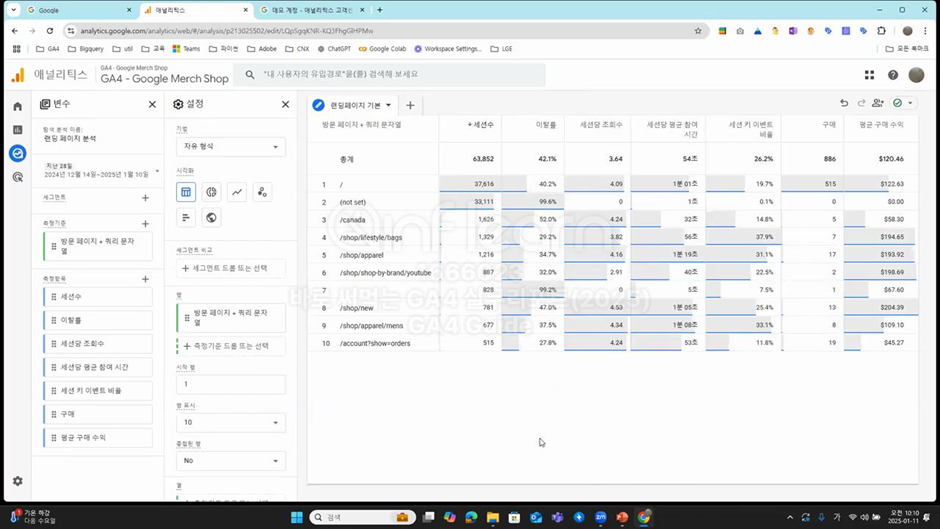Open the Google apps grid icon

click(869, 75)
